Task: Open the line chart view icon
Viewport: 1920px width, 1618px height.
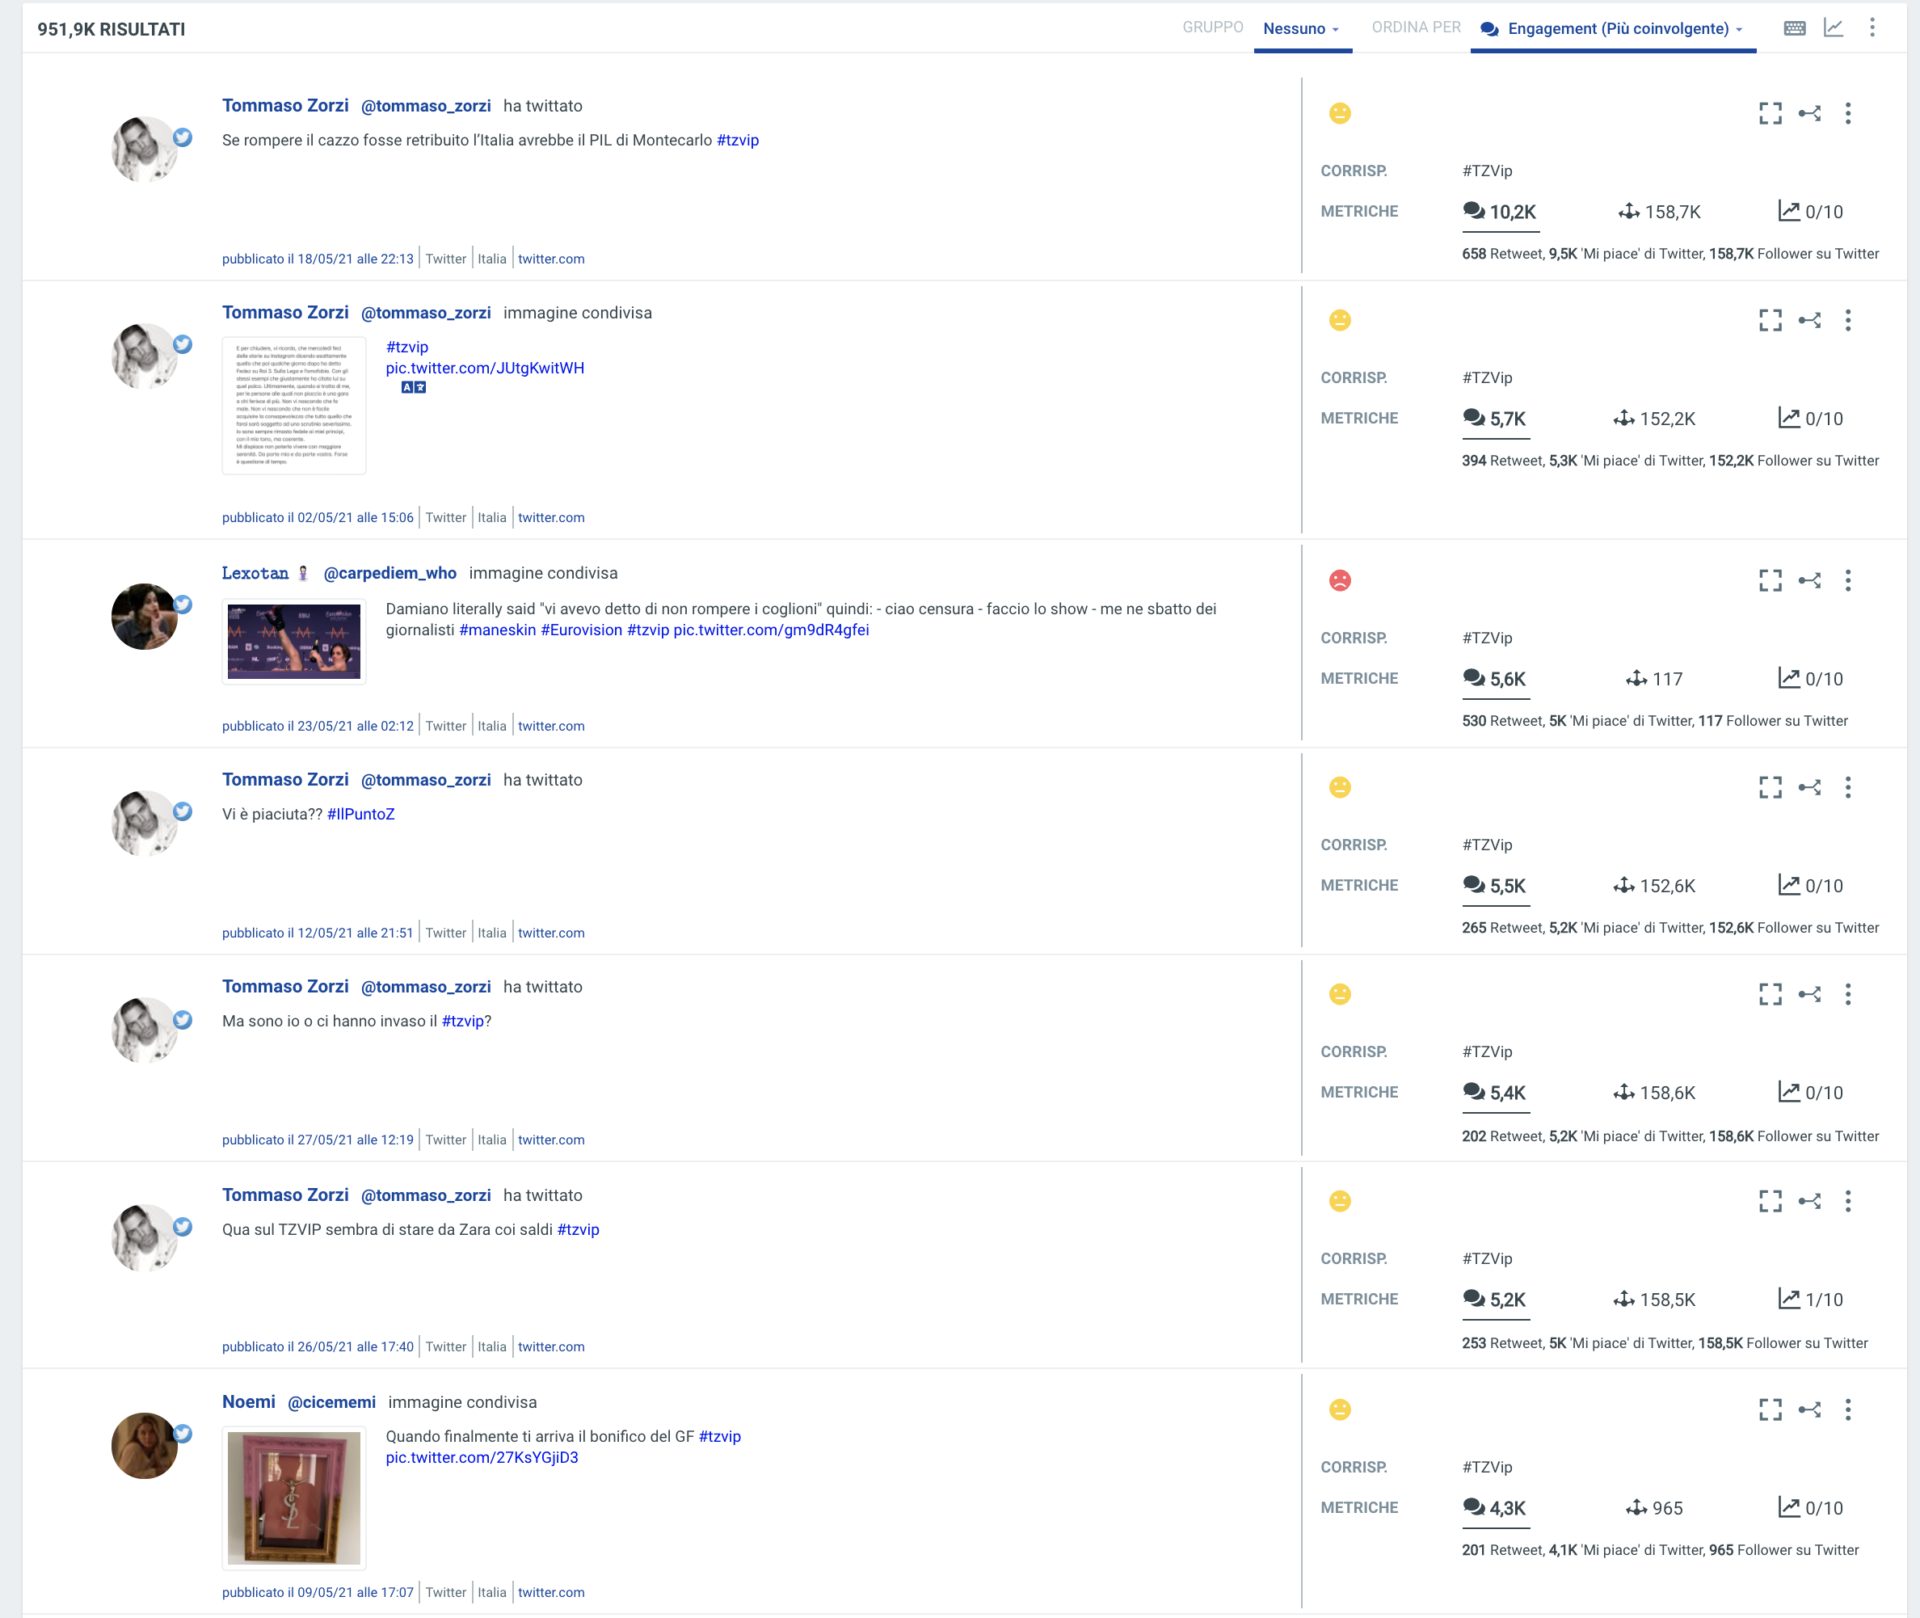Action: pyautogui.click(x=1833, y=28)
